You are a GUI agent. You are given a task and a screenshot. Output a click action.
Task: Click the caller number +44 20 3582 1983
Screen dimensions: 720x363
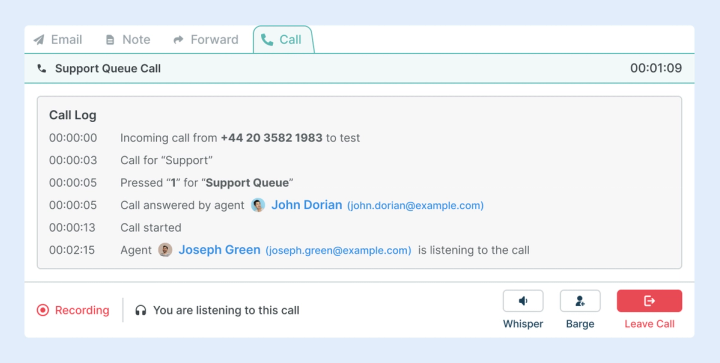tap(272, 138)
